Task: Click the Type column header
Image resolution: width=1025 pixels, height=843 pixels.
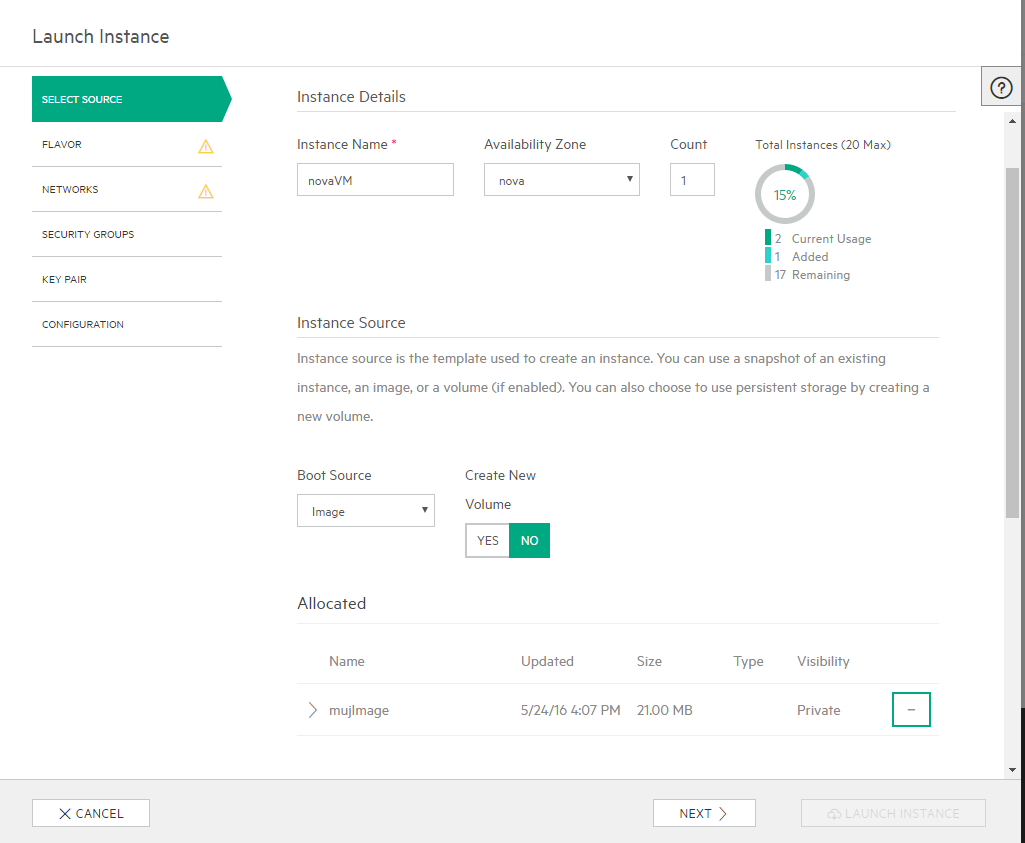Action: [x=748, y=661]
